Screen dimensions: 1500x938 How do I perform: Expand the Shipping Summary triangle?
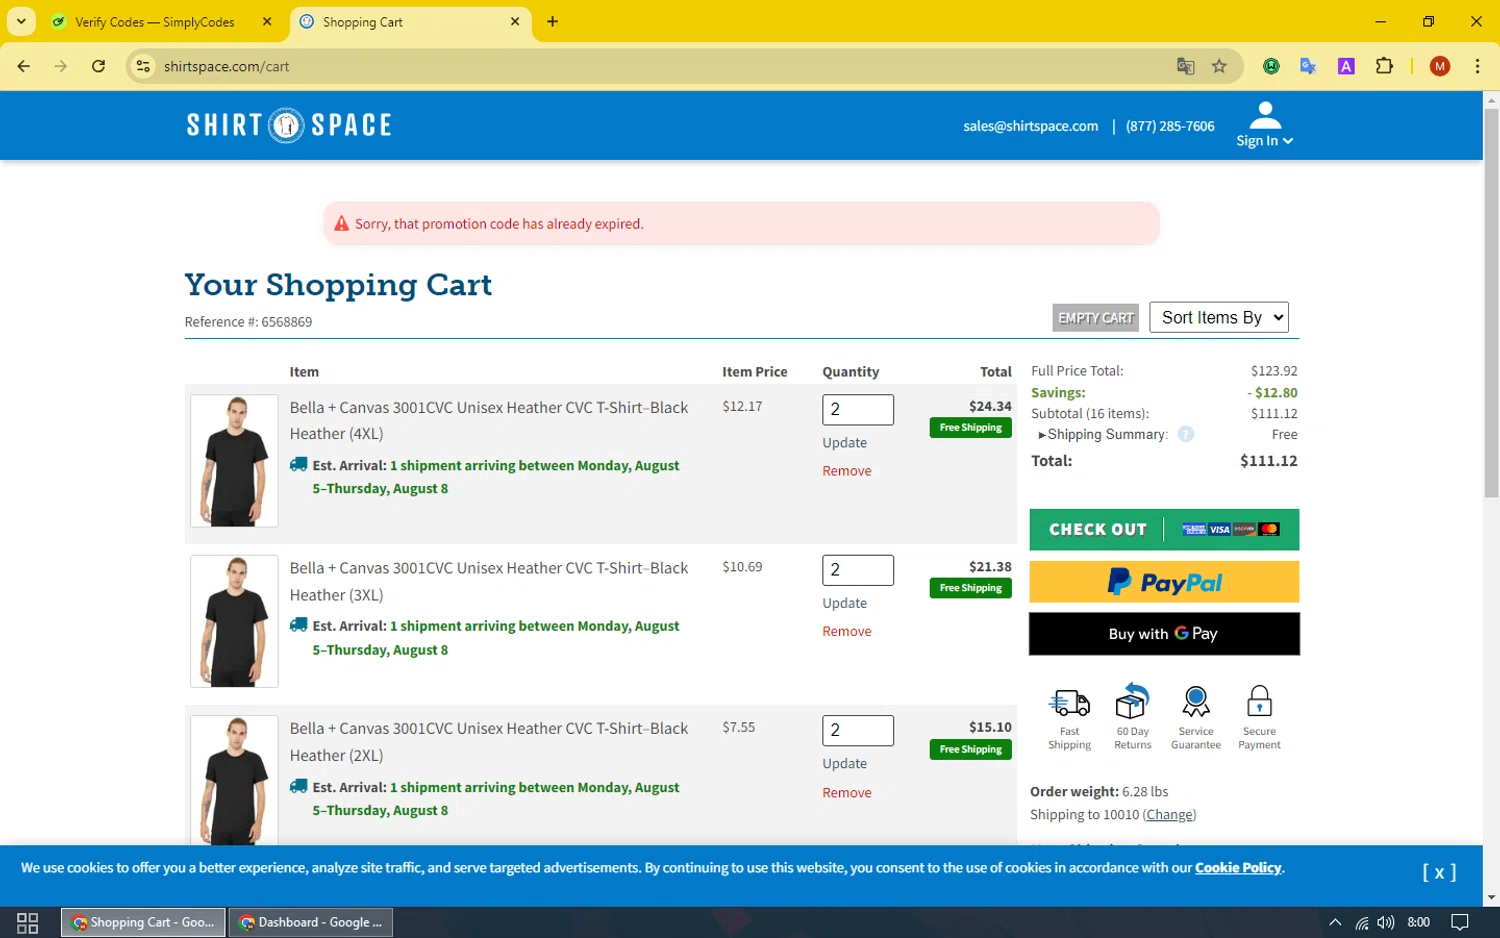click(1042, 435)
